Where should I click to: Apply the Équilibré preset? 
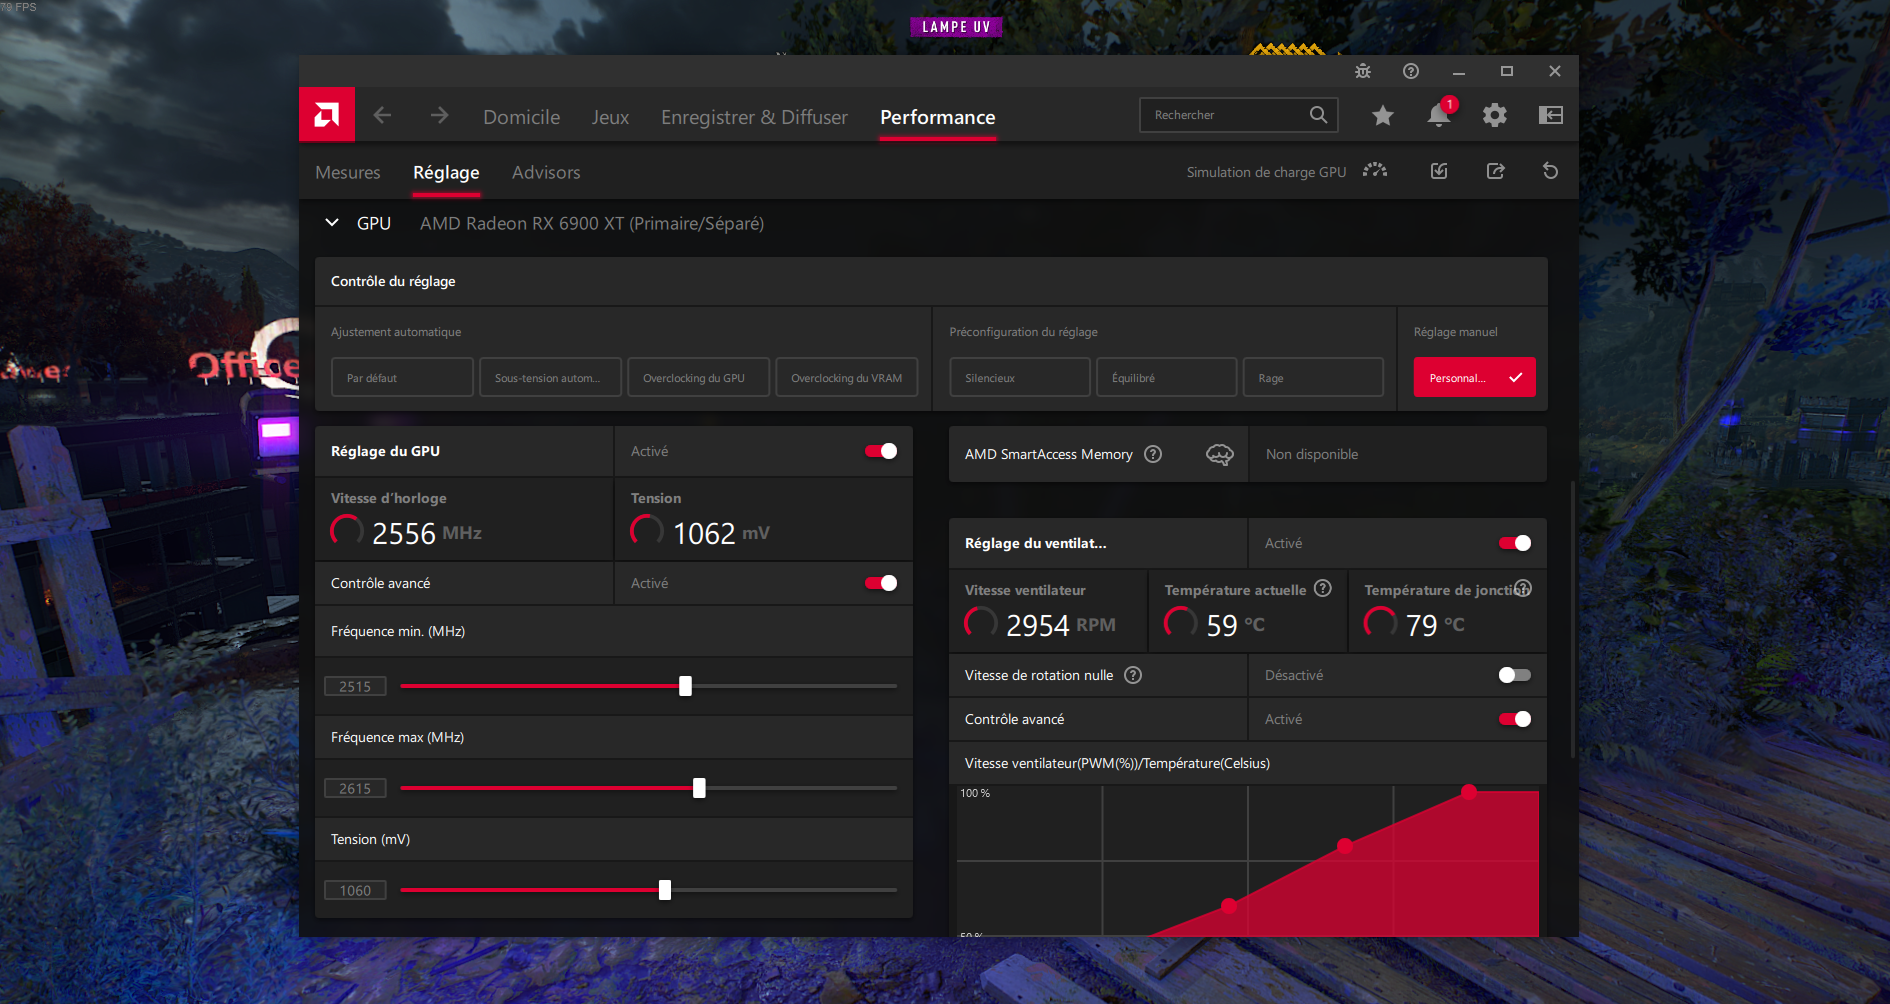pos(1167,378)
